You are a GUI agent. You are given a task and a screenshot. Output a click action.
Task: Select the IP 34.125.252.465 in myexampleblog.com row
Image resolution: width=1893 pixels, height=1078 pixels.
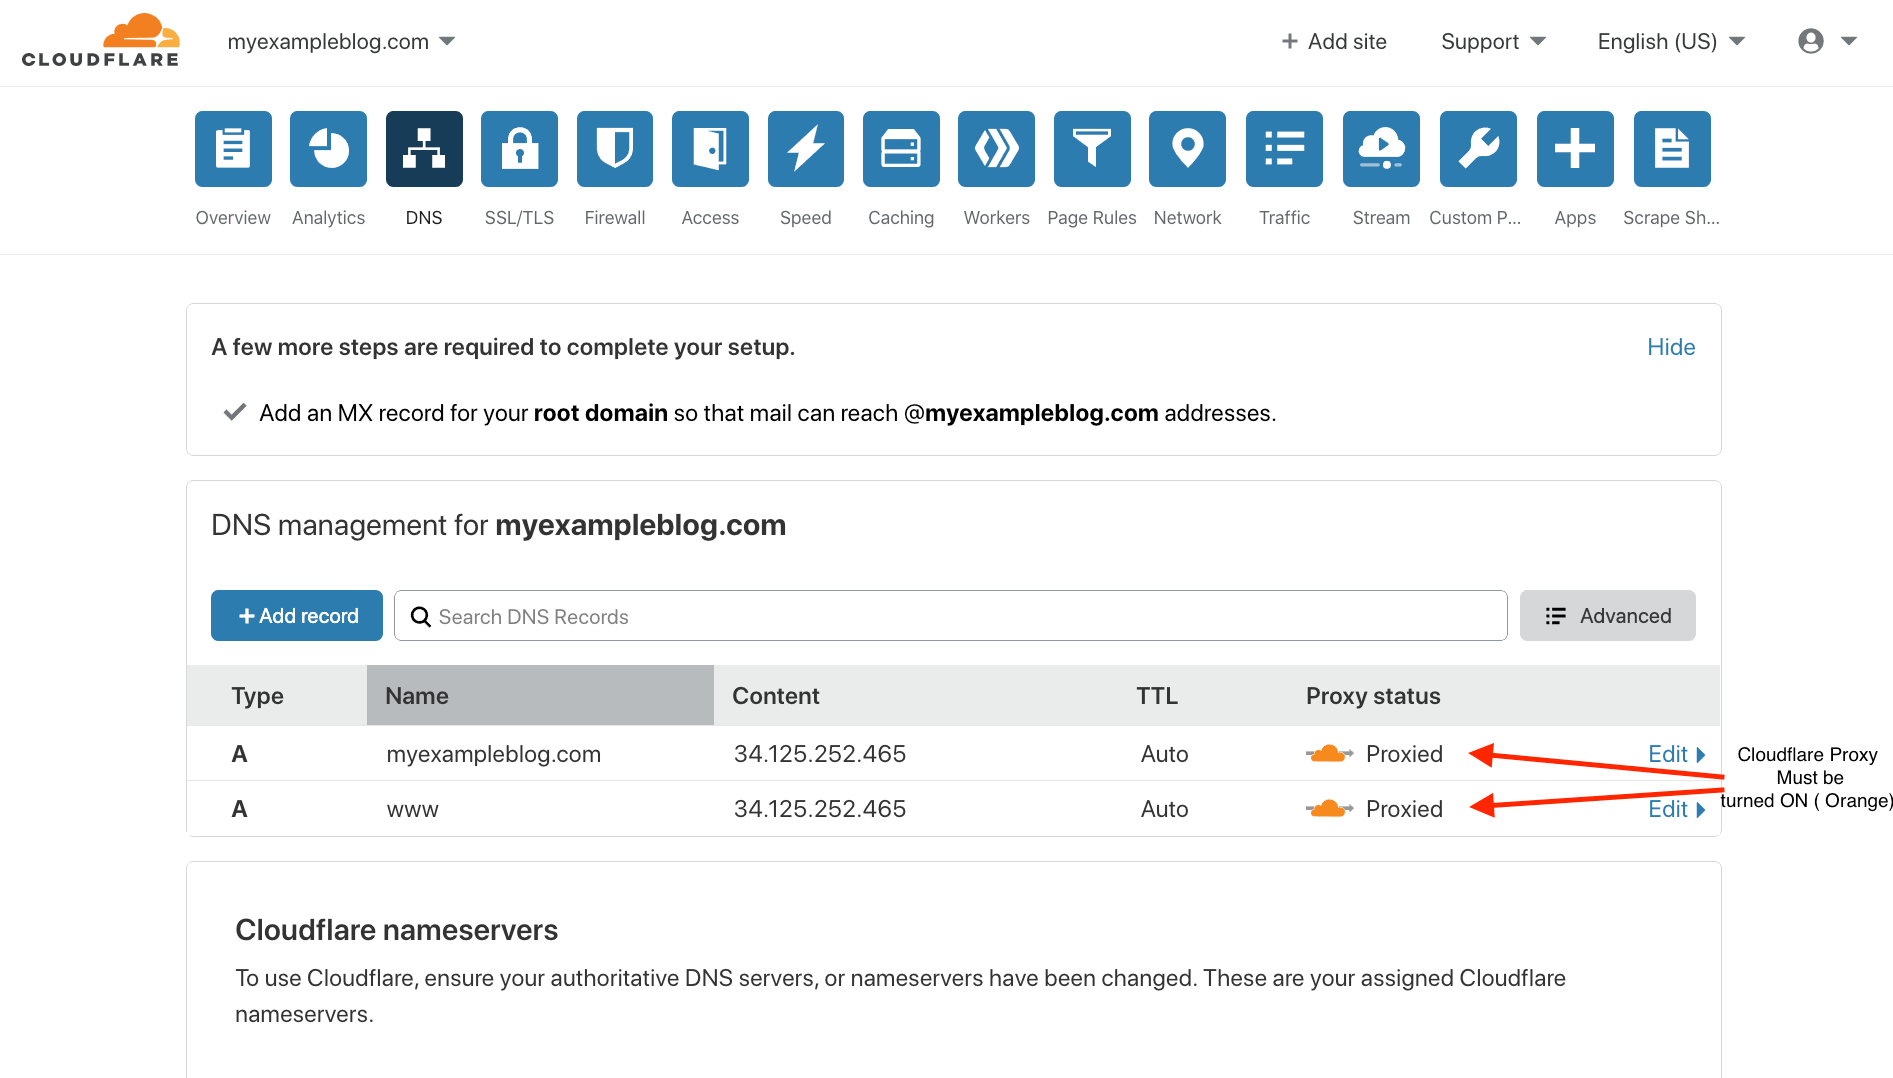[820, 754]
